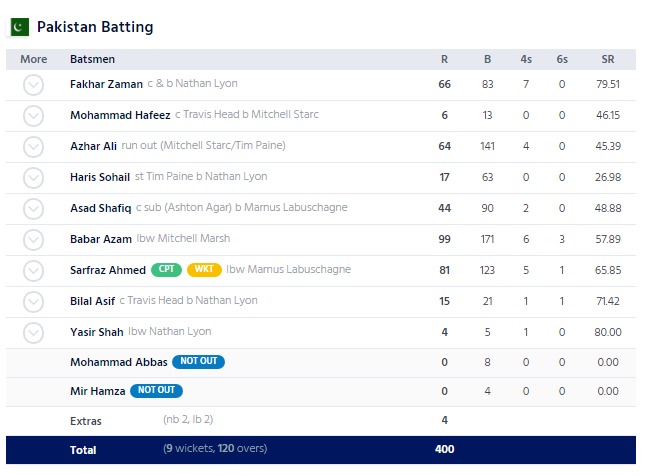
Task: Open Bilal Asif's more details
Action: 34,301
